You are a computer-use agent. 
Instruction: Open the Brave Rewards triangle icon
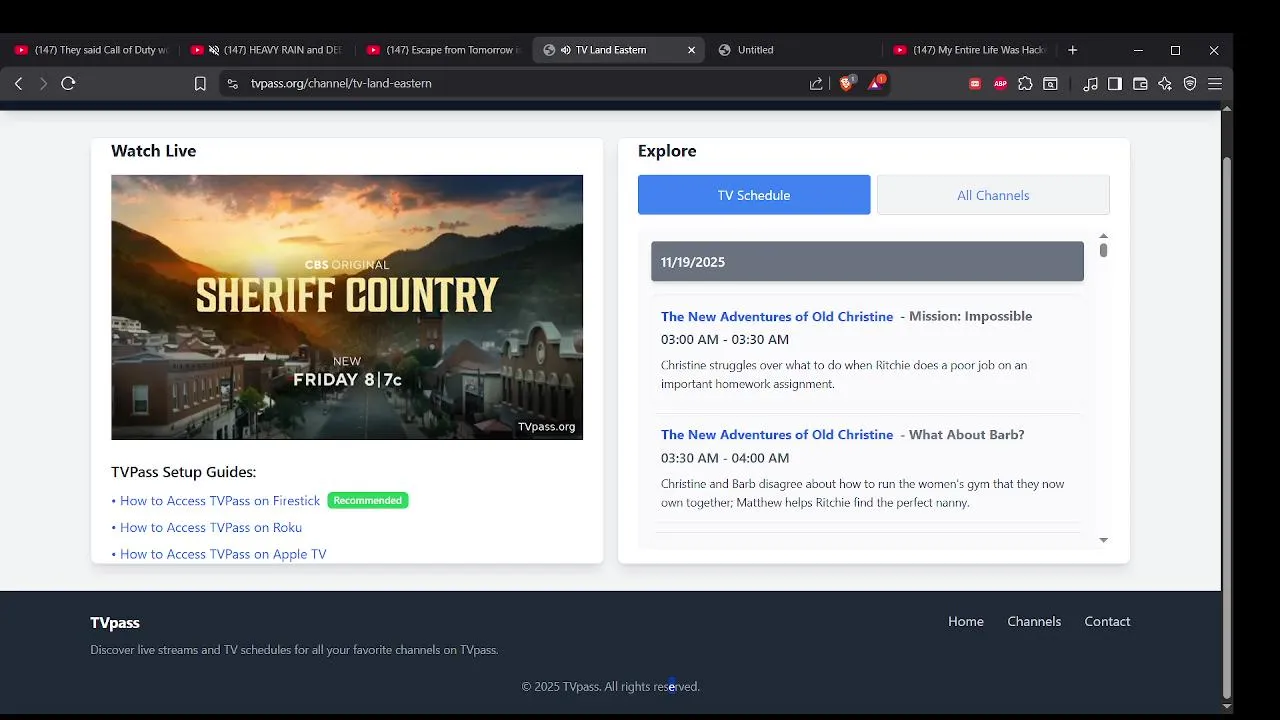[875, 84]
